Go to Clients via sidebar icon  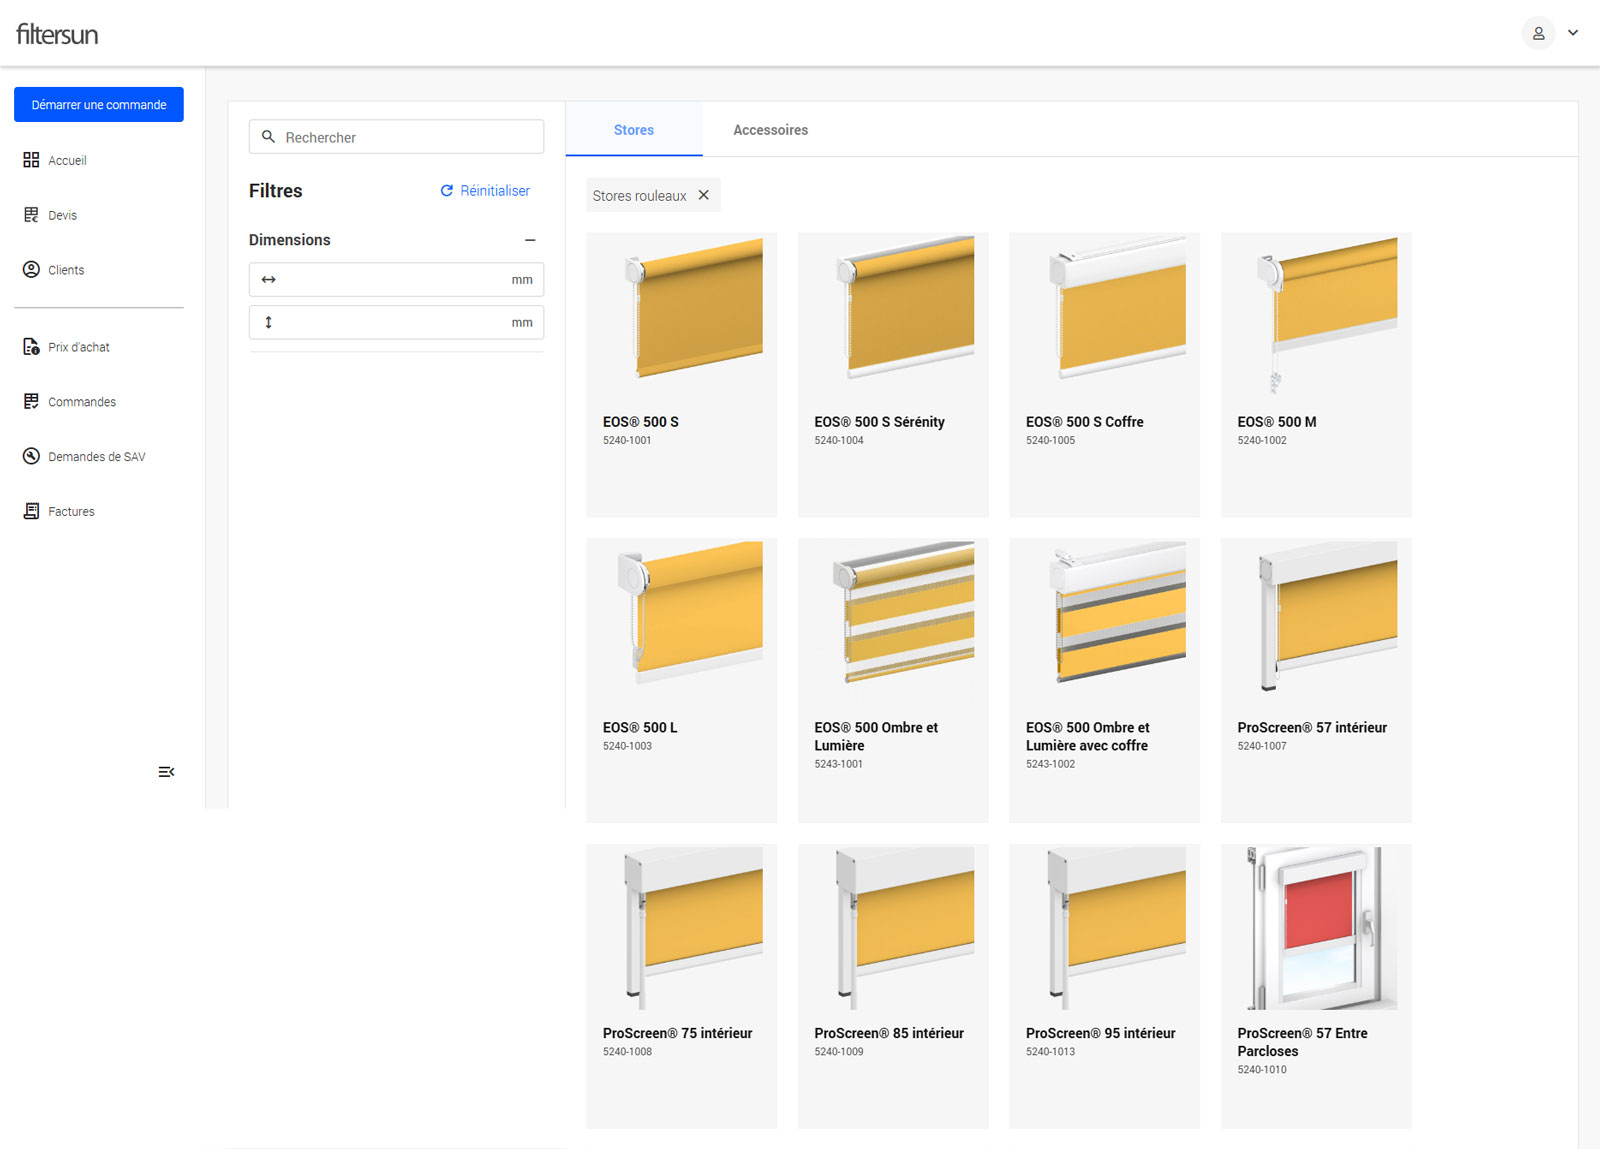31,270
